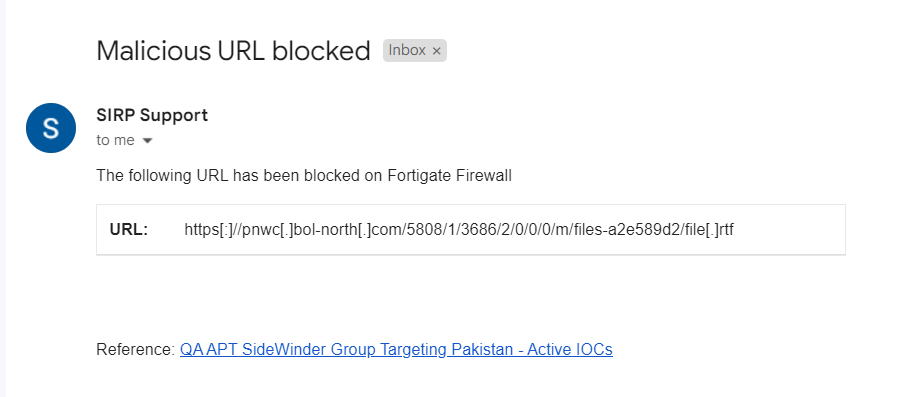This screenshot has width=897, height=397.
Task: Click the defanged pnwc bol-north URL text
Action: [459, 230]
